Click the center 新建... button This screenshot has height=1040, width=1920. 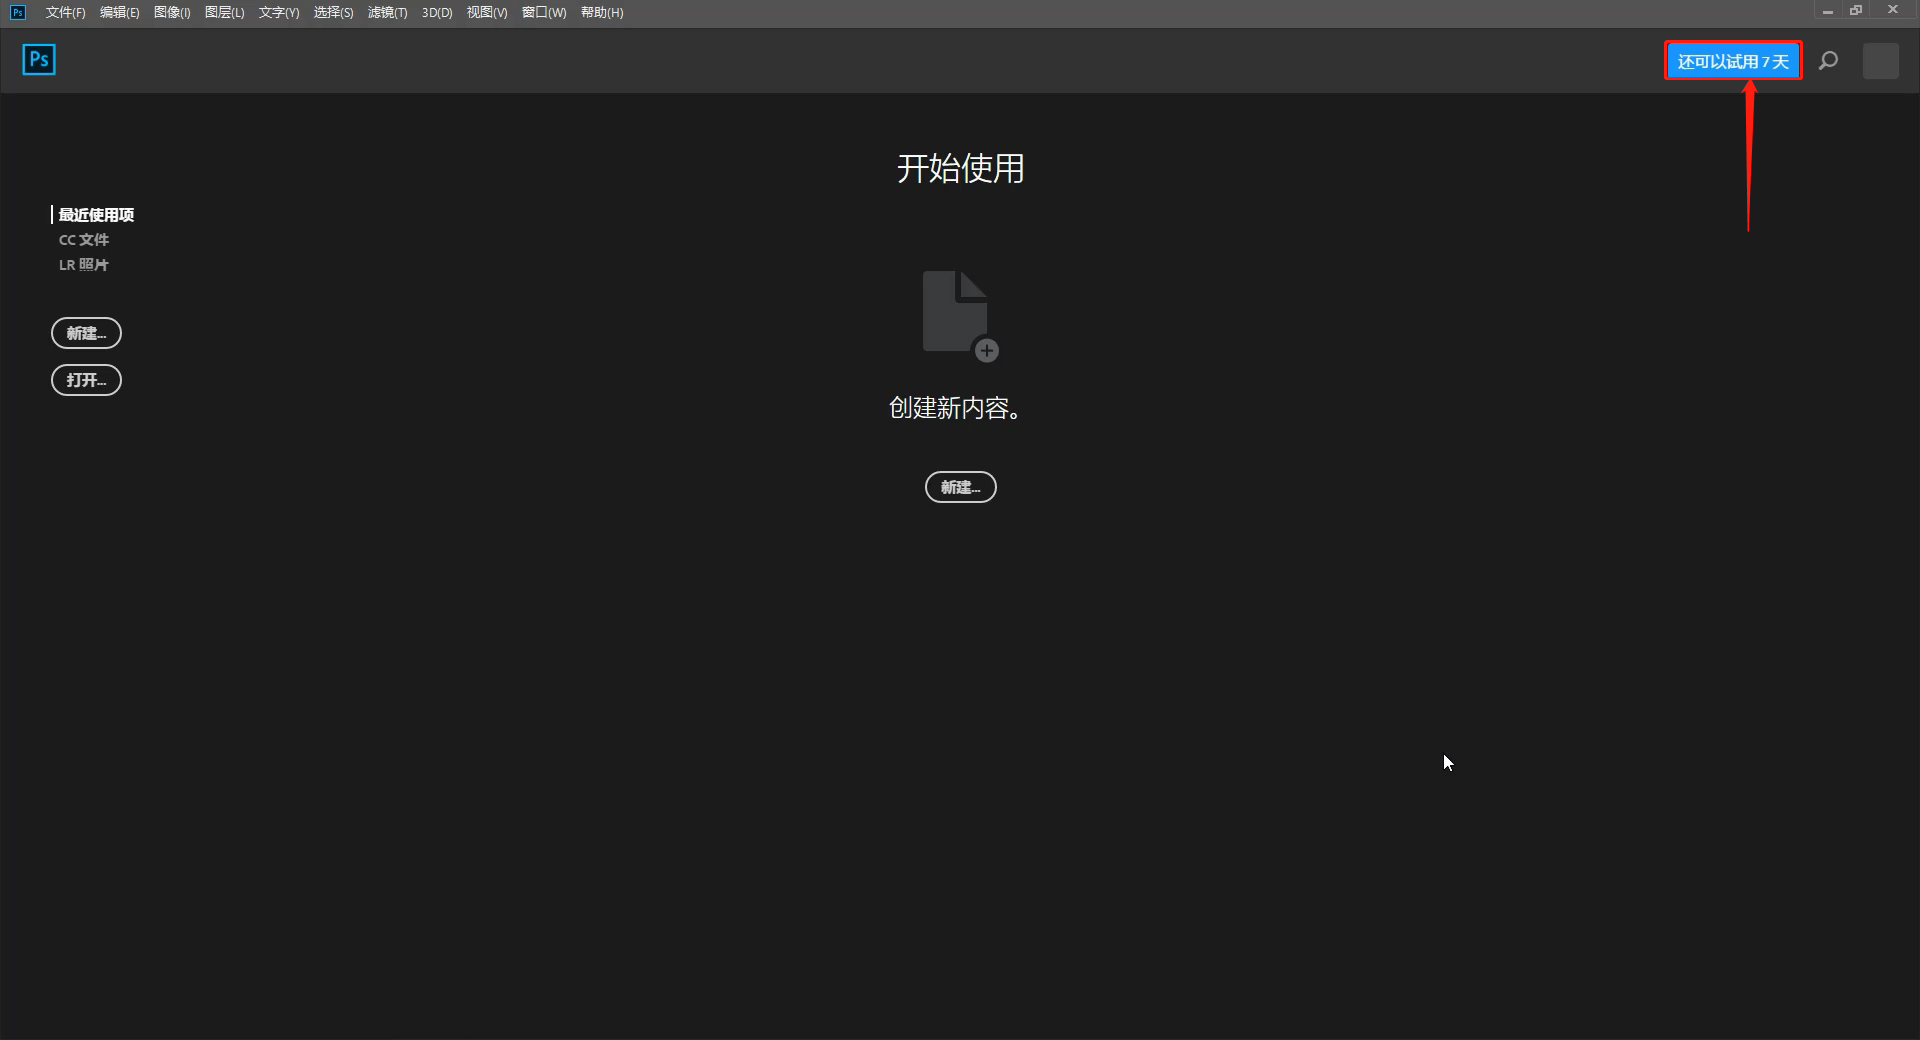(960, 487)
